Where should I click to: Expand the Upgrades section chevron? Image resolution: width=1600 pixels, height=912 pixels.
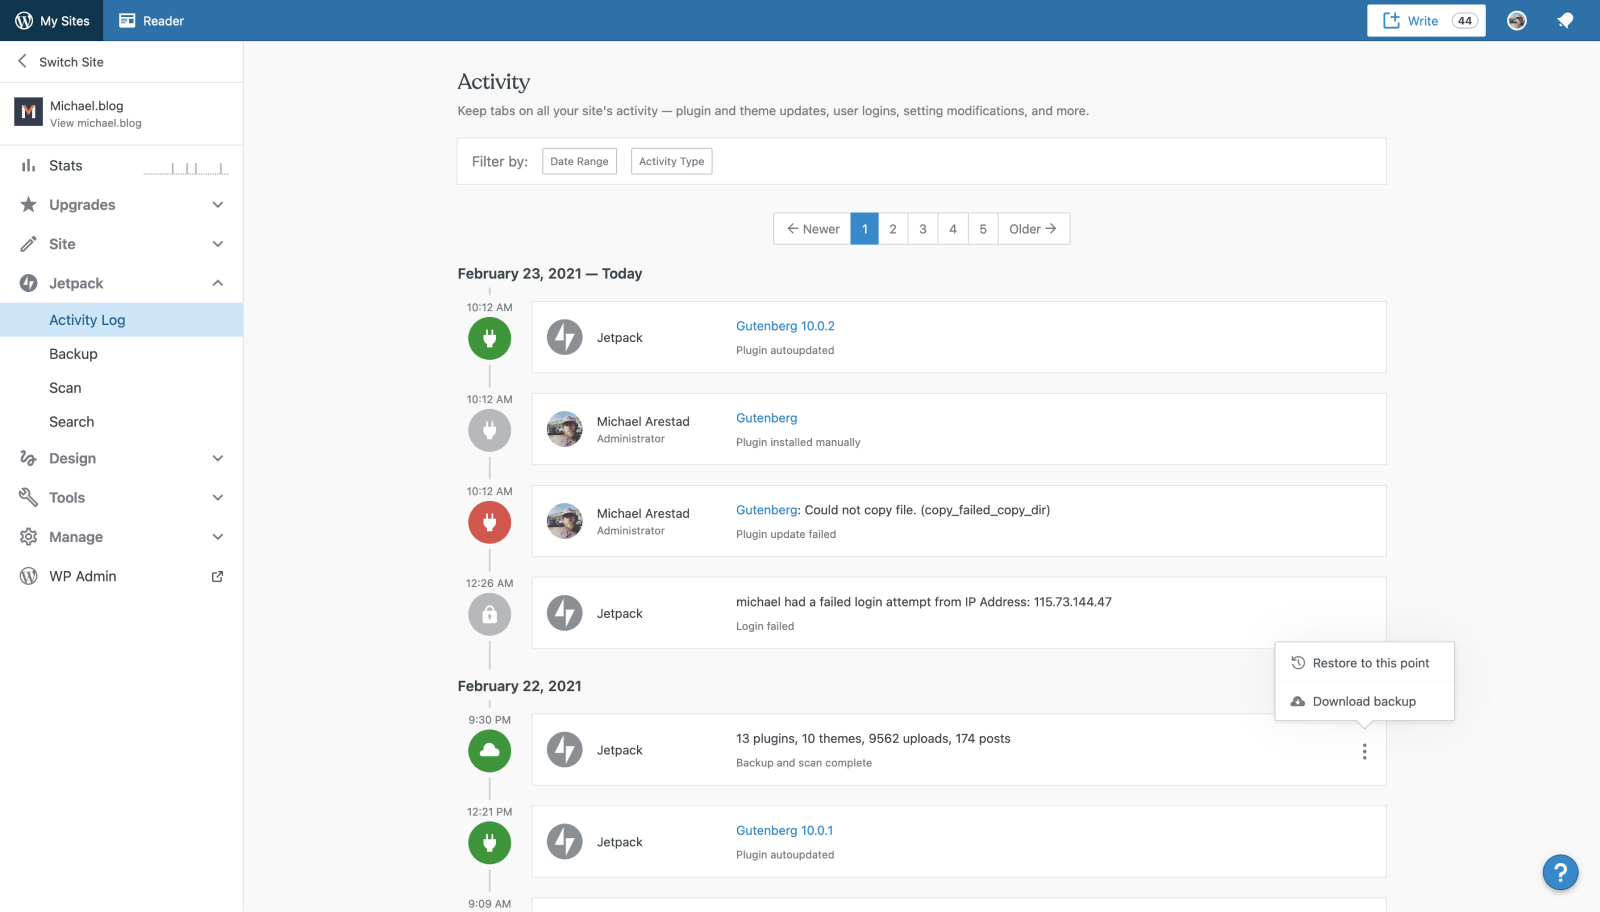218,205
